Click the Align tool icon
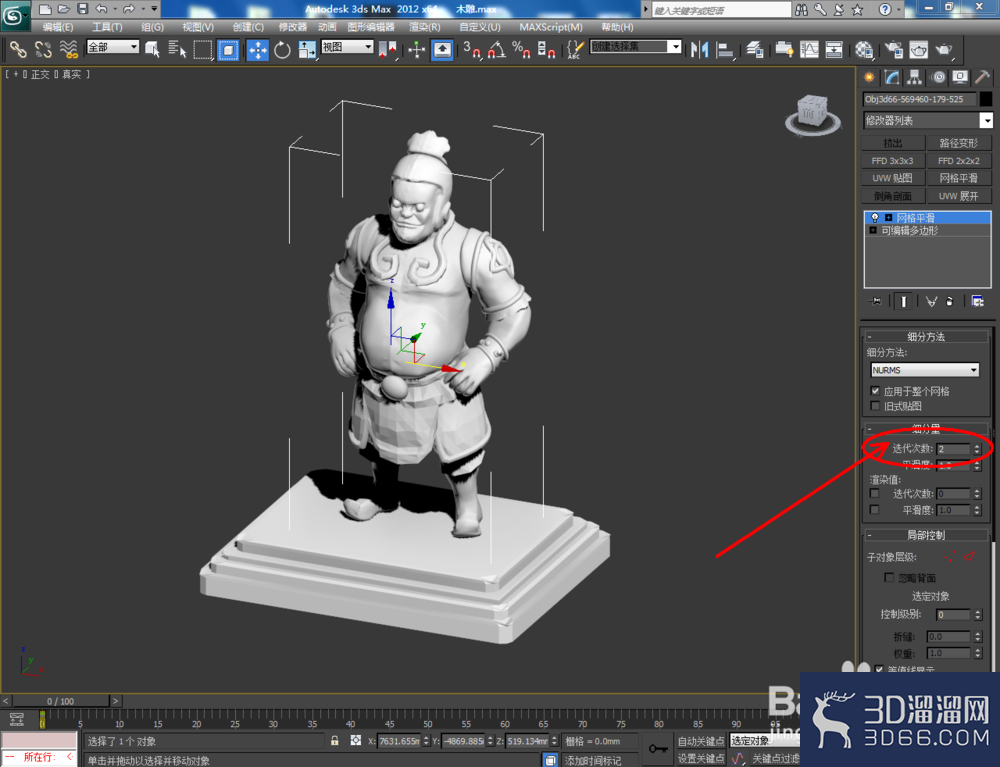Screen dimensions: 1000x767 (x=725, y=49)
